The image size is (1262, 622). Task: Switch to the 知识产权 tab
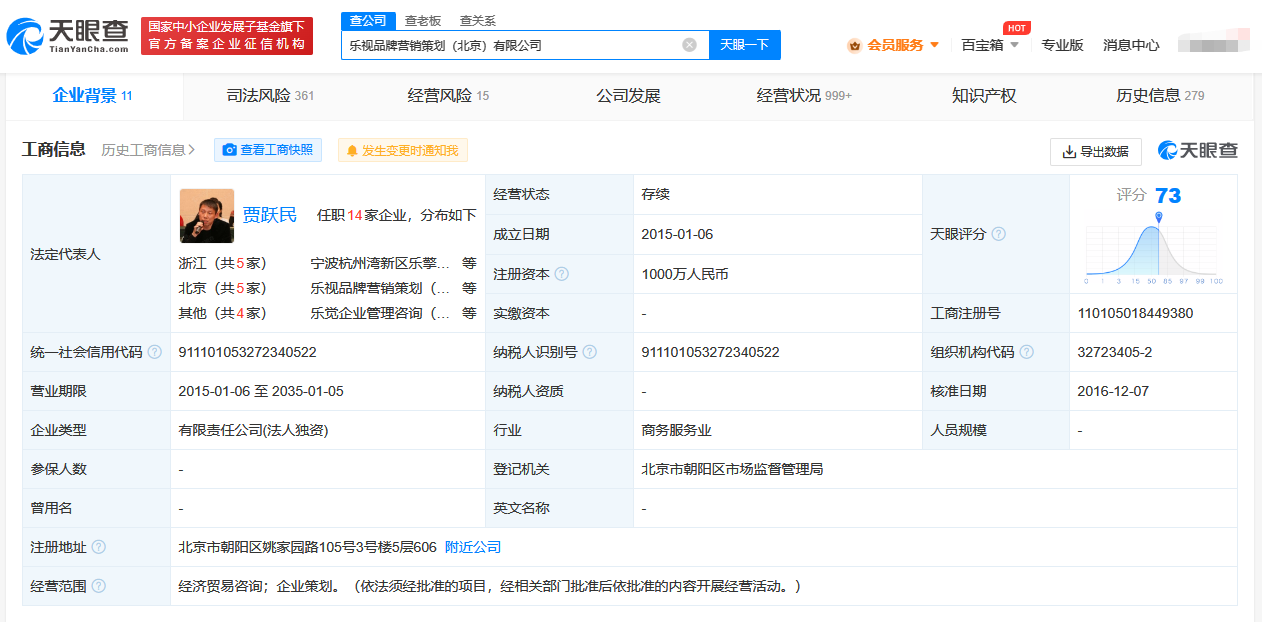(x=984, y=96)
